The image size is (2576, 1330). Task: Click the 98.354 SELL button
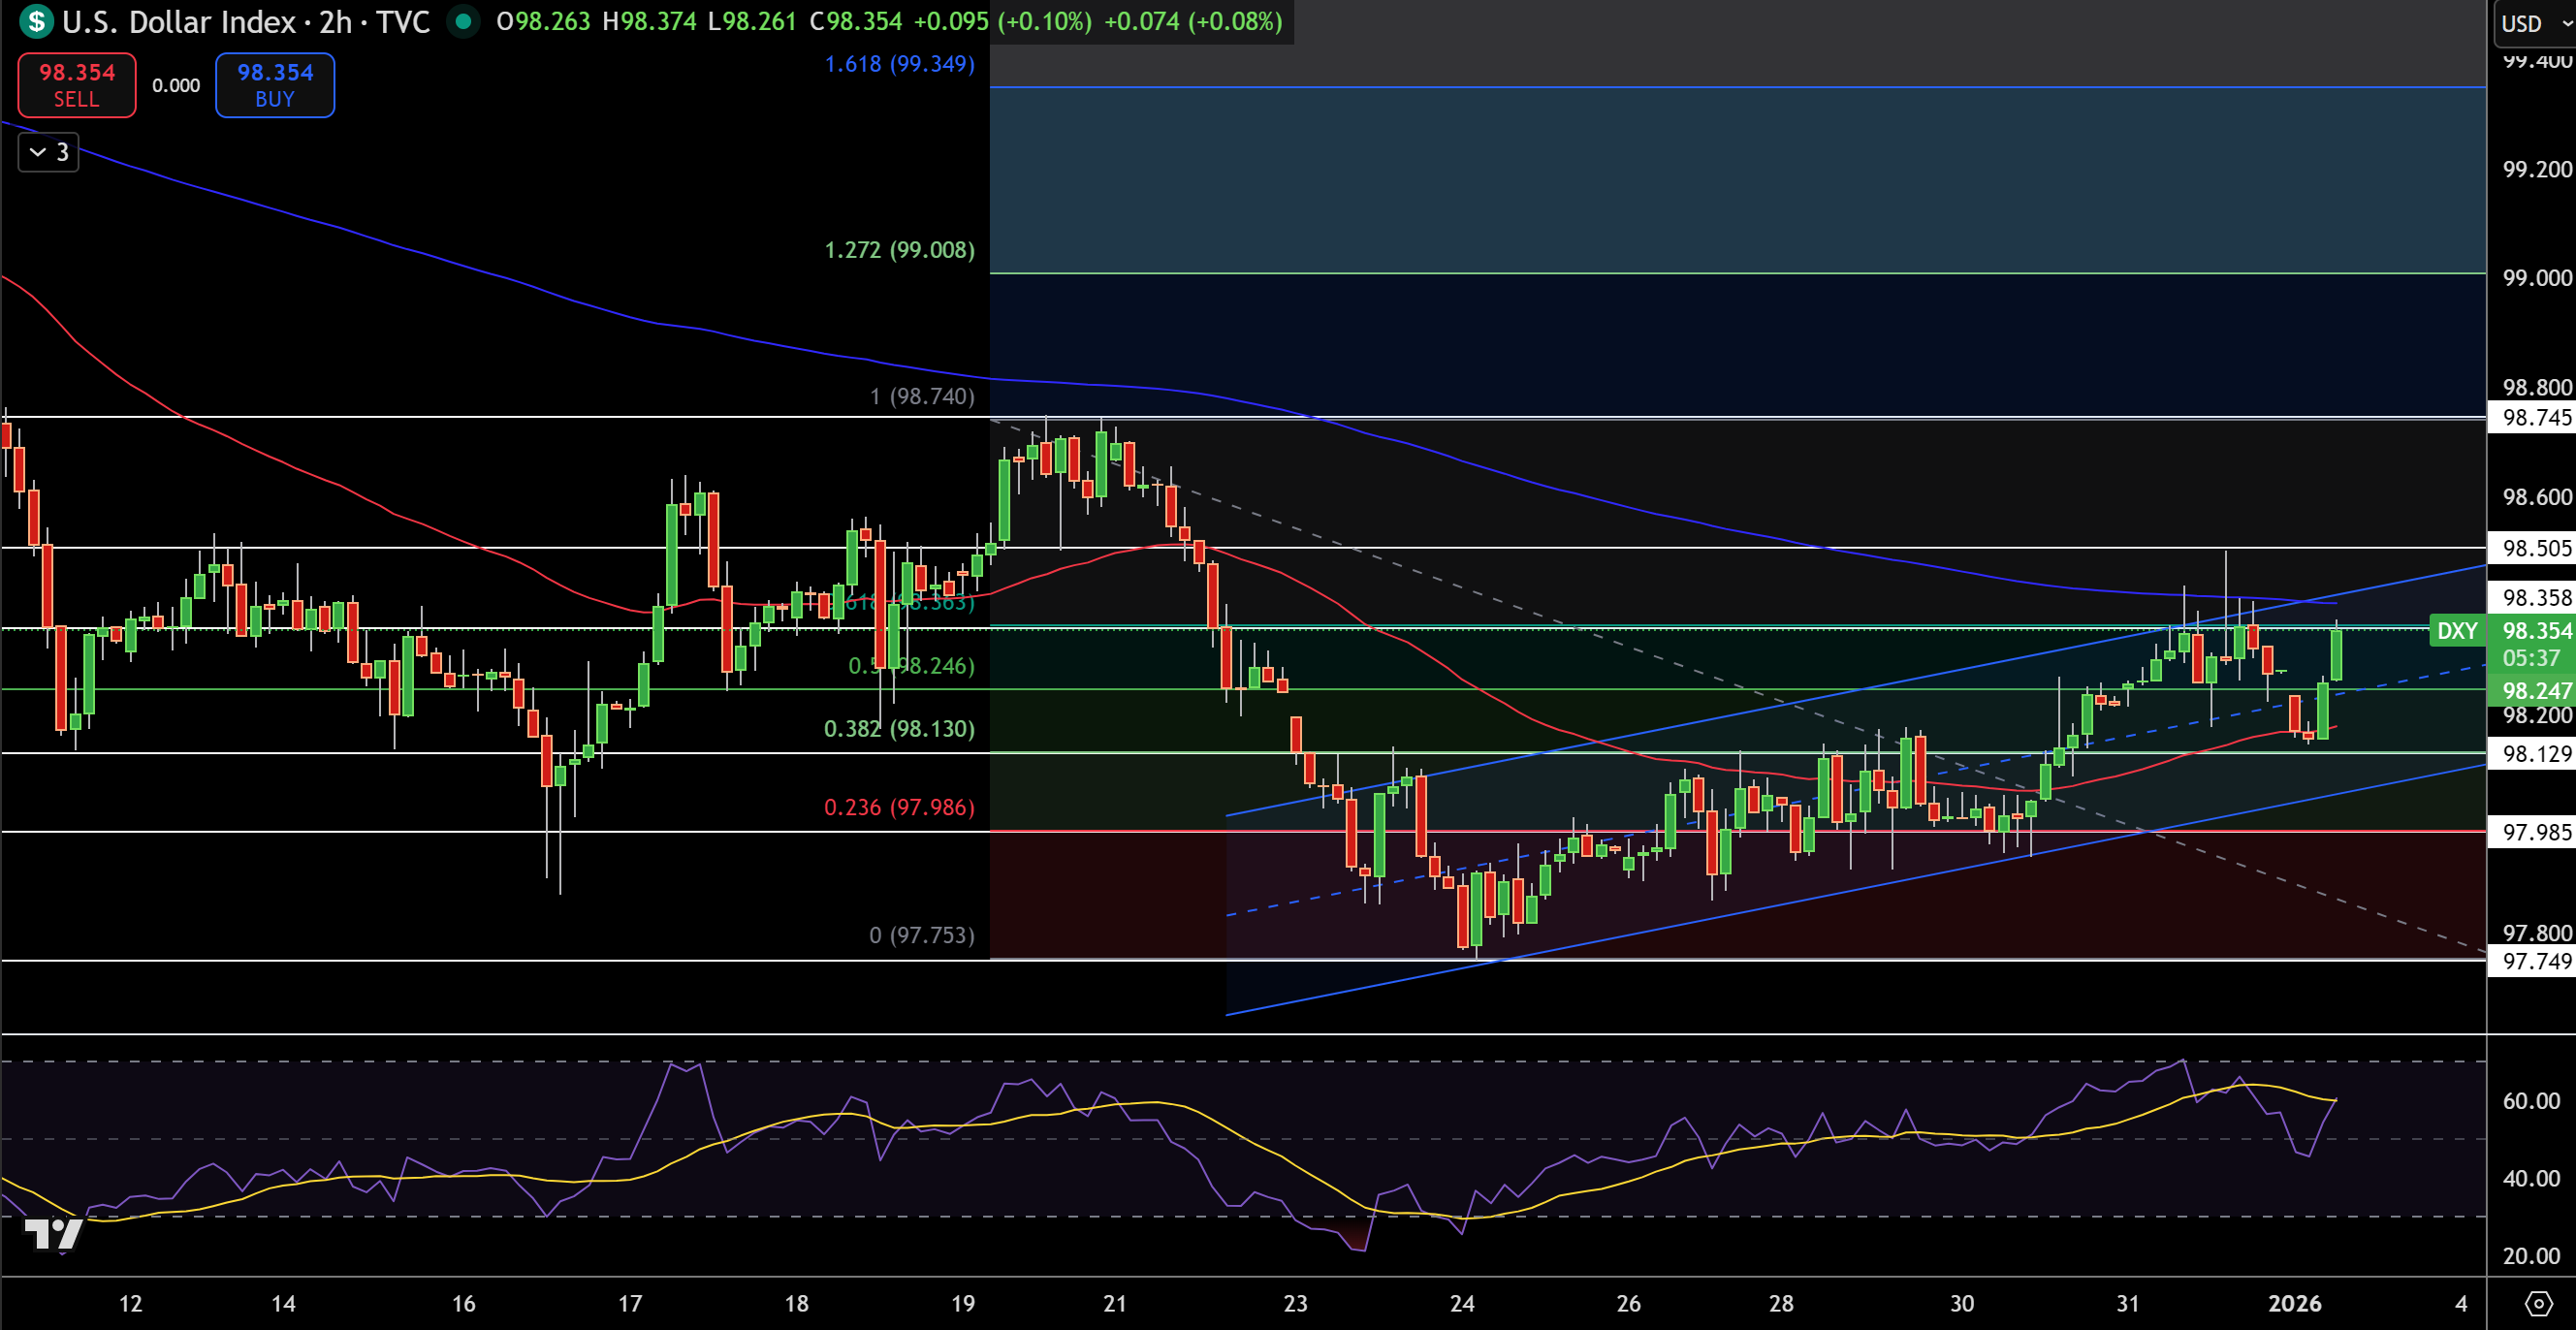coord(77,85)
